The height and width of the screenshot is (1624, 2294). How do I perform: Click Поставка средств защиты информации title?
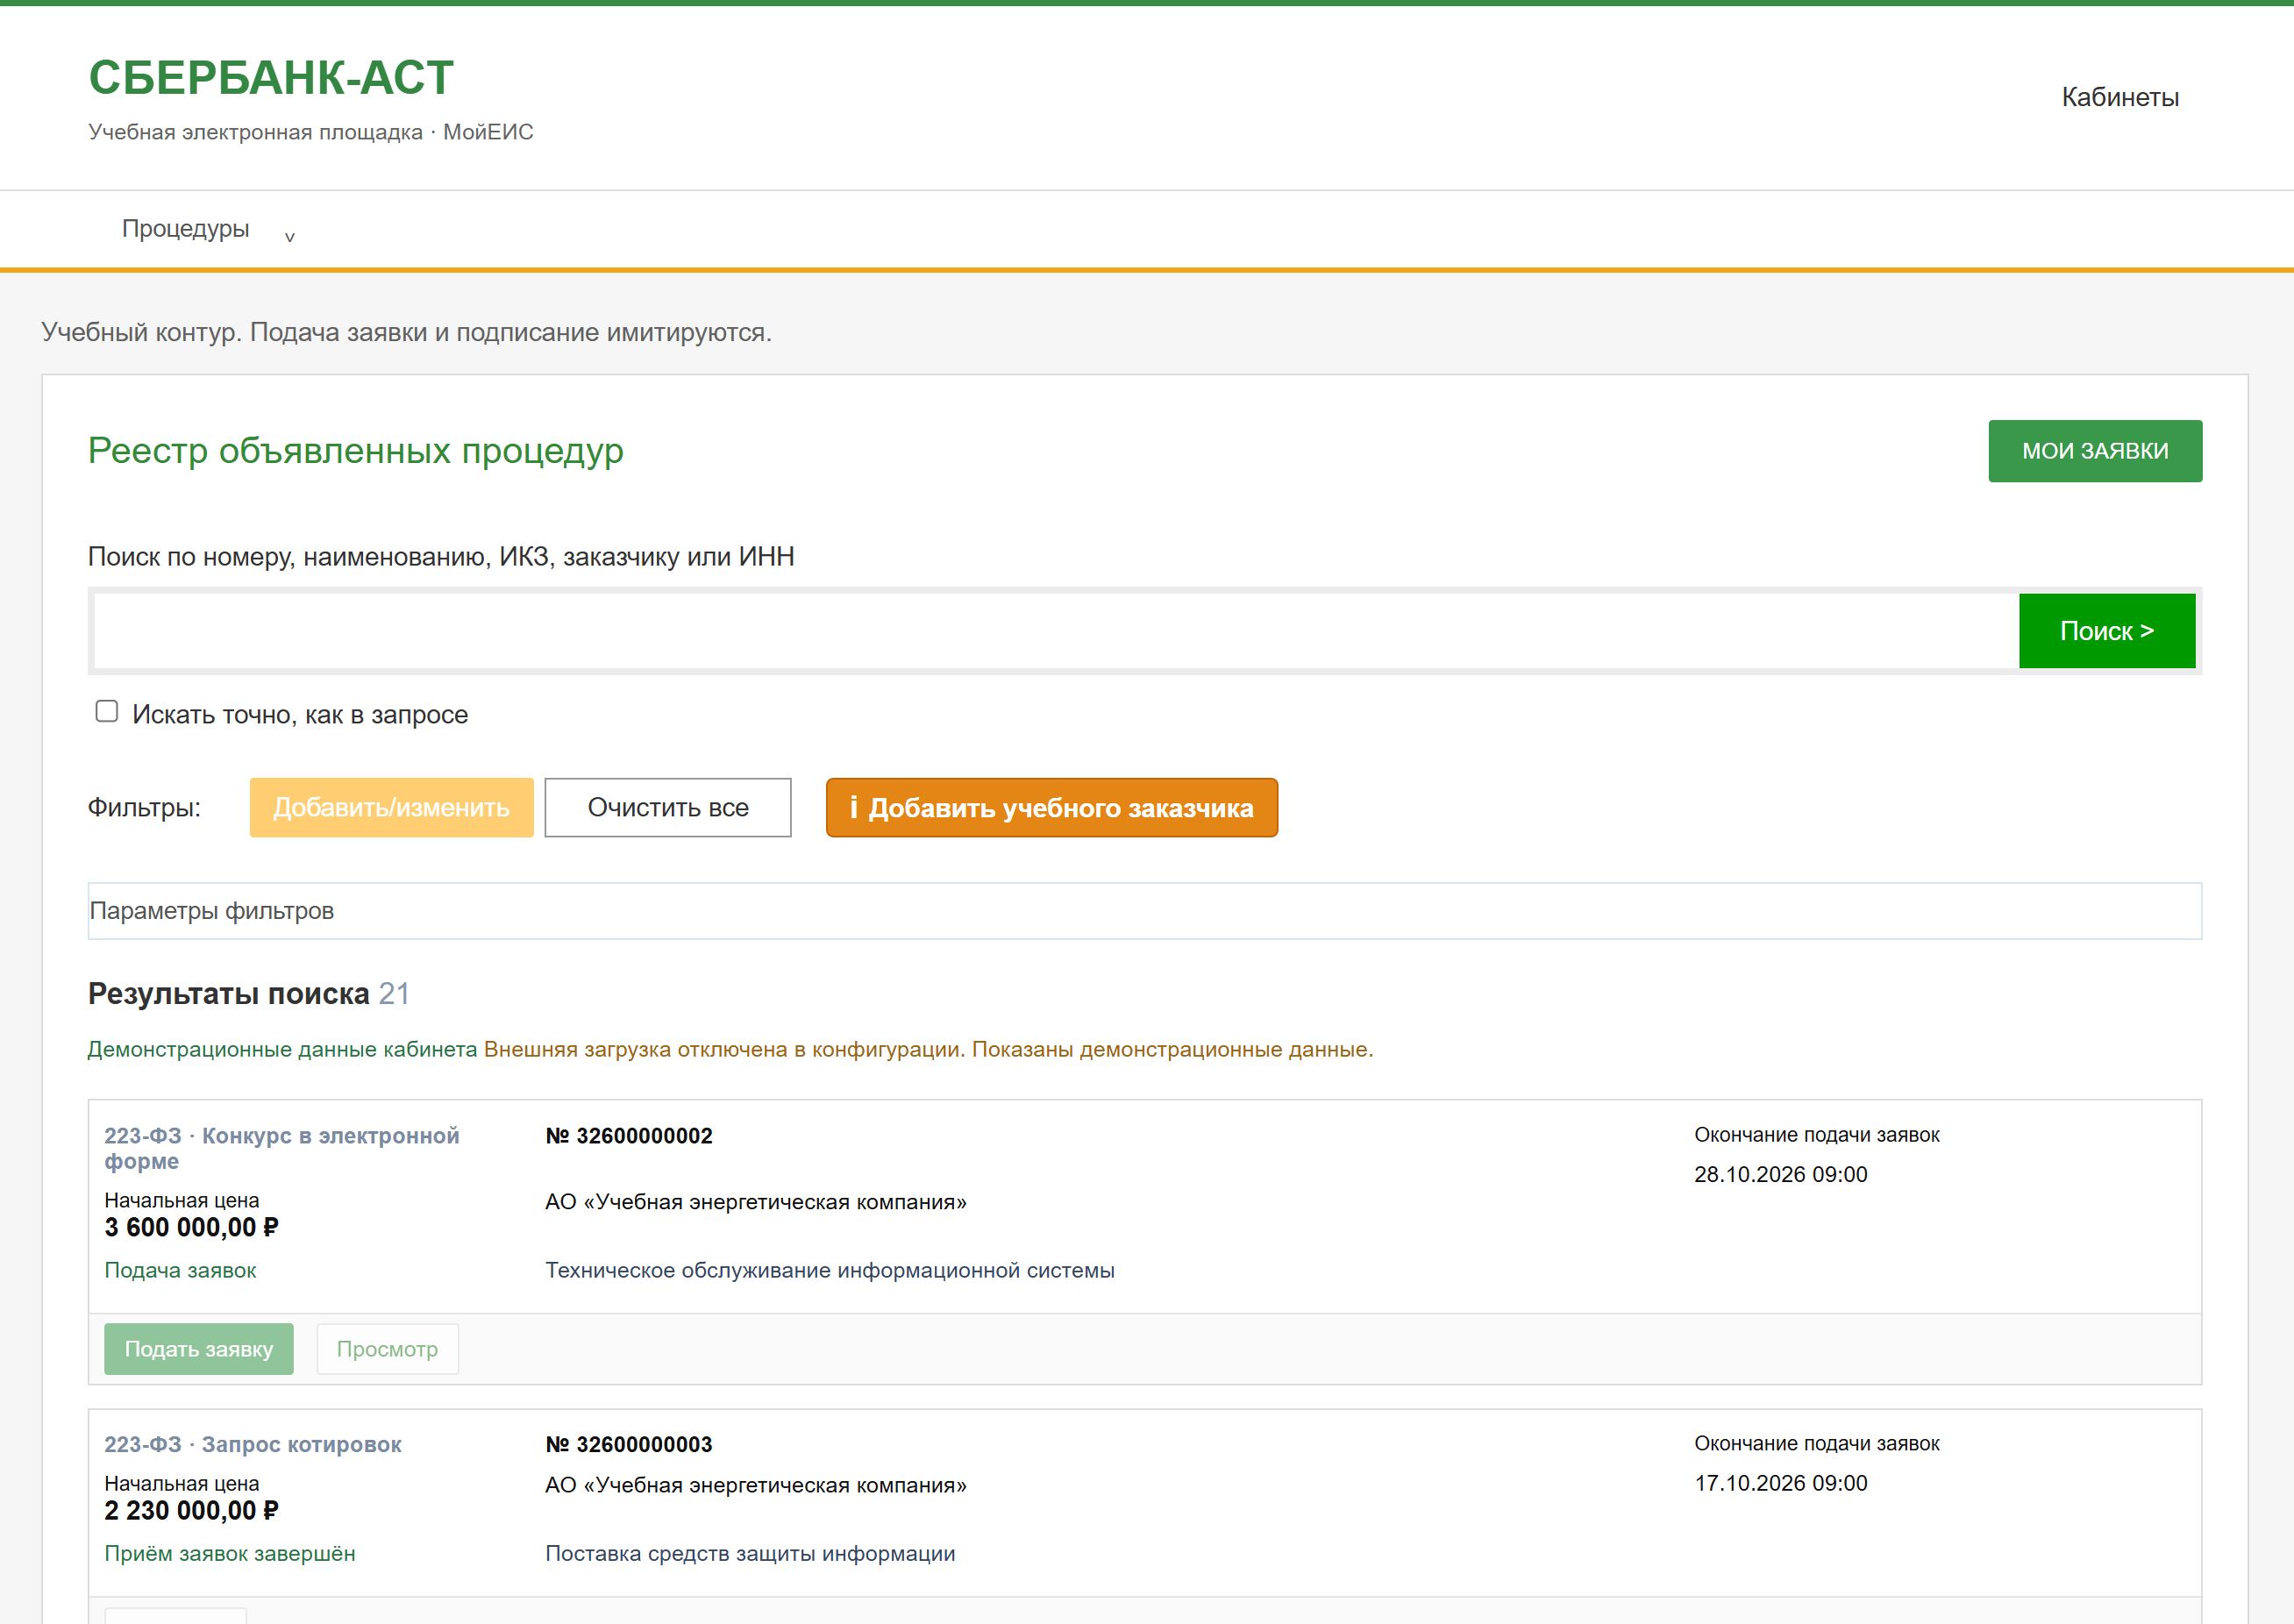click(x=750, y=1553)
